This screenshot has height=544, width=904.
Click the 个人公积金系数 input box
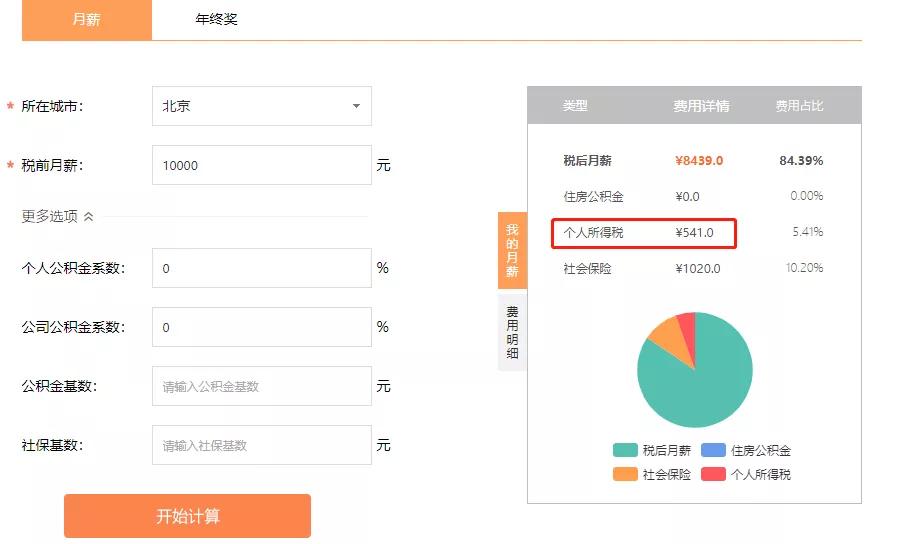coord(261,268)
